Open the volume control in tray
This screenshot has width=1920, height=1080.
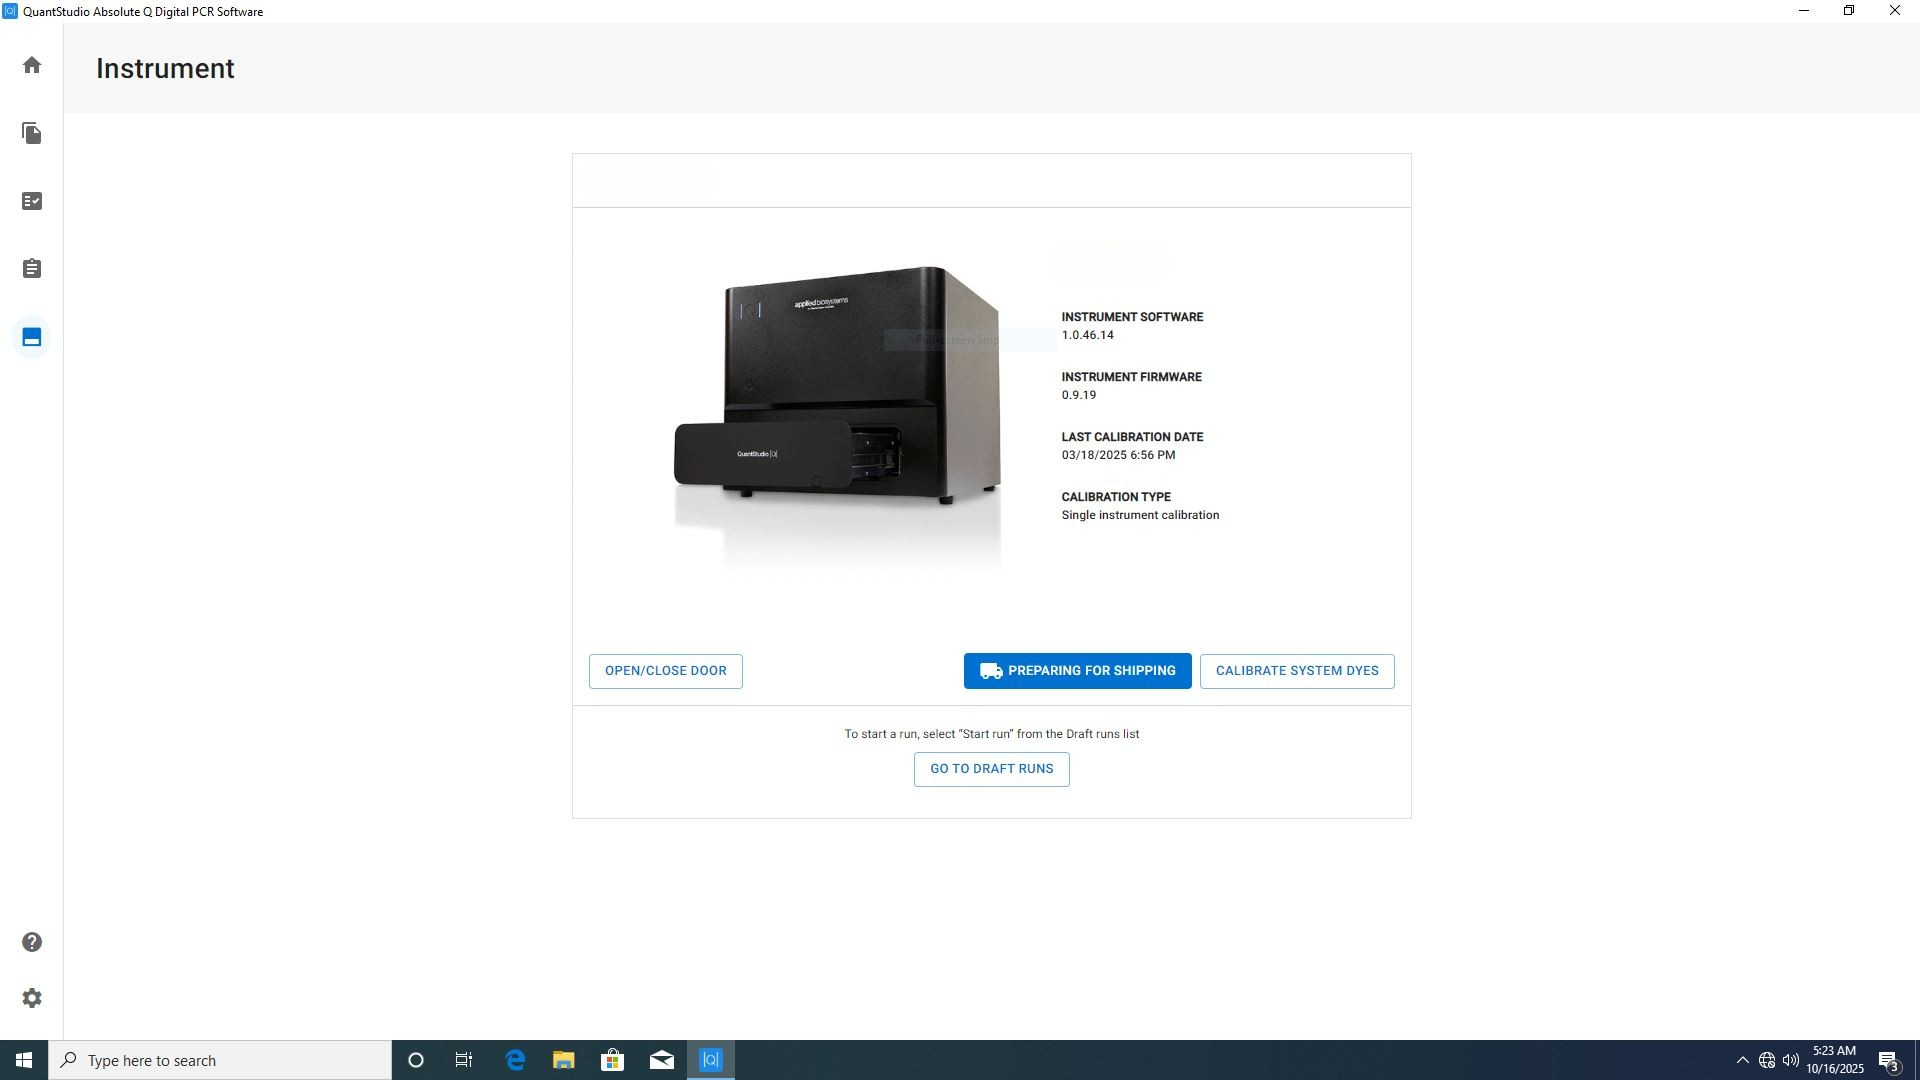[x=1790, y=1061]
